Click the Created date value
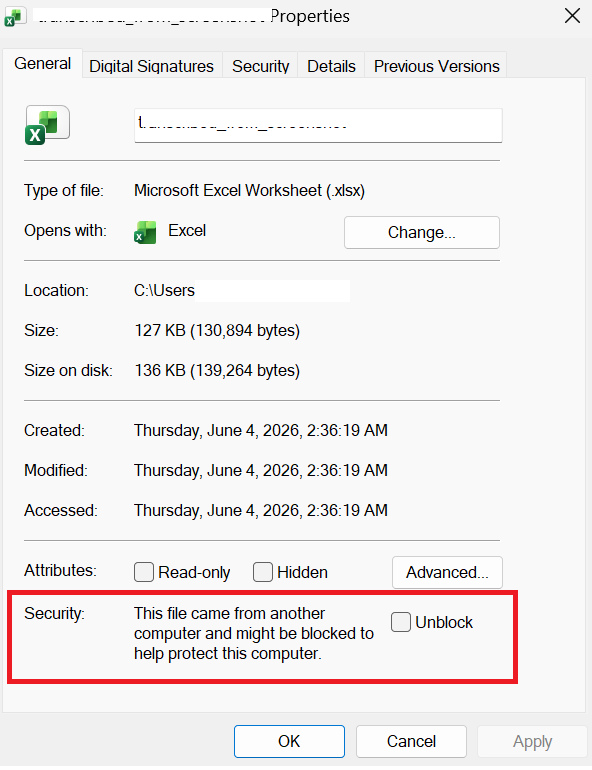This screenshot has height=770, width=592. (261, 431)
